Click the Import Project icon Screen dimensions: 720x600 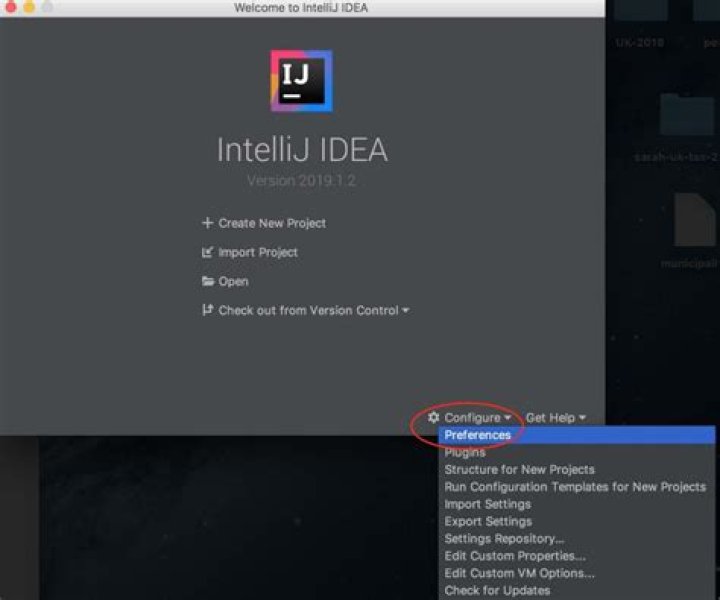tap(208, 253)
